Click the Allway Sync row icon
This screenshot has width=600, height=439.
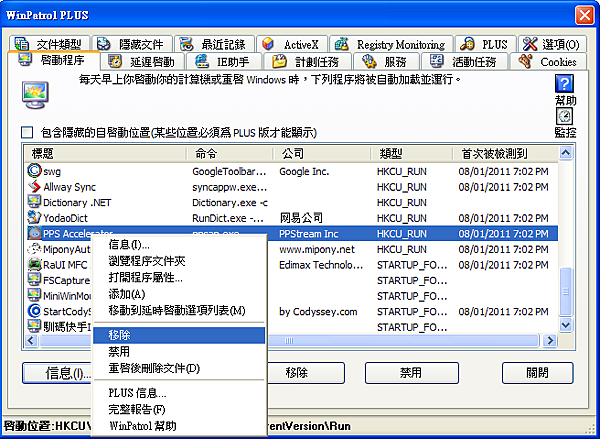[x=34, y=186]
